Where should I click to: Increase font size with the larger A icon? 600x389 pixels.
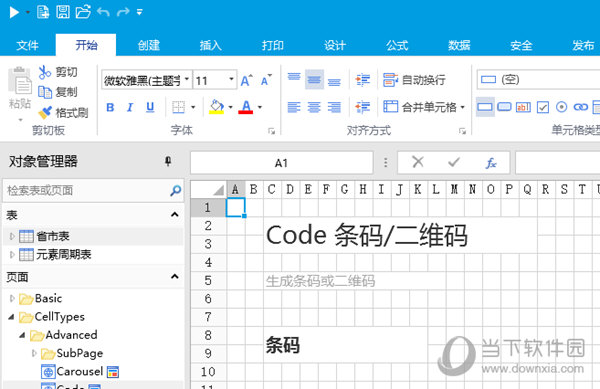(x=246, y=80)
